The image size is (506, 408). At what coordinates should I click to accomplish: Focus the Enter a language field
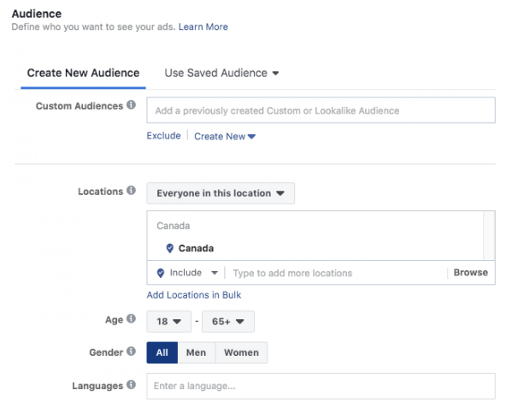click(x=321, y=386)
